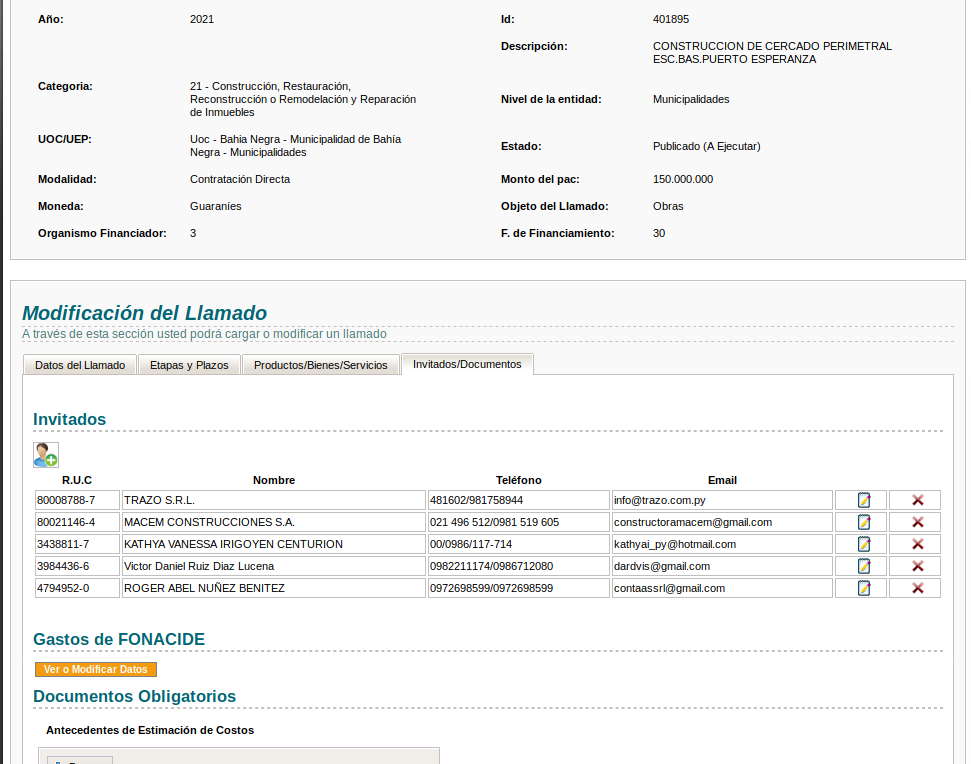Click phone 0982211174/0986712080
971x764 pixels.
(519, 566)
